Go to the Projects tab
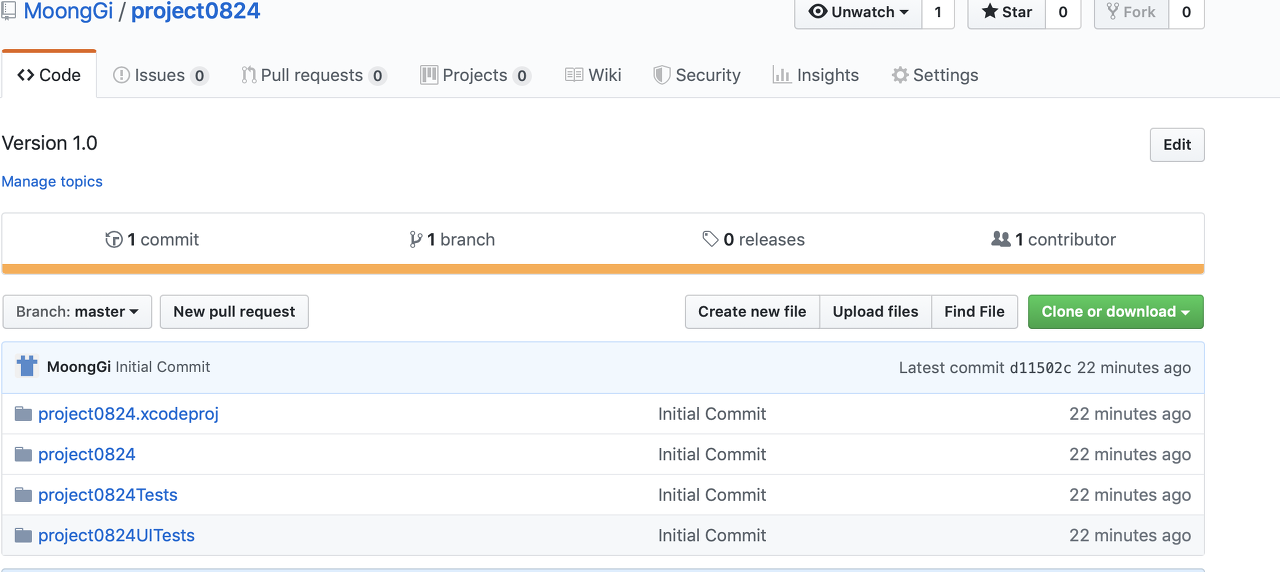The width and height of the screenshot is (1280, 572). point(475,75)
